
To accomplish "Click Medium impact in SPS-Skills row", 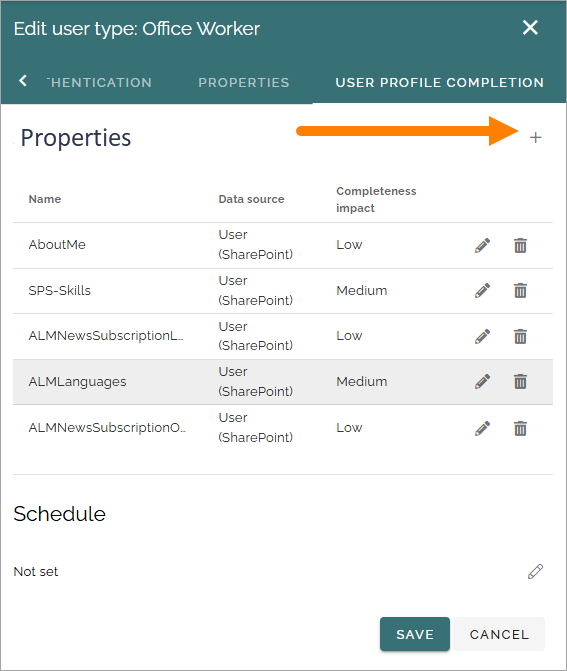I will pos(362,291).
